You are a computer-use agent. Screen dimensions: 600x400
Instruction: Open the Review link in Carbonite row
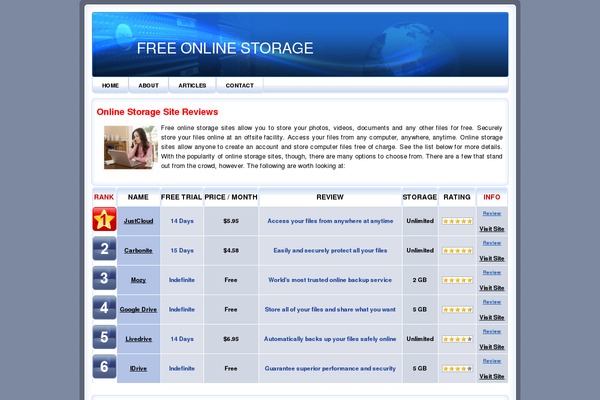[492, 243]
